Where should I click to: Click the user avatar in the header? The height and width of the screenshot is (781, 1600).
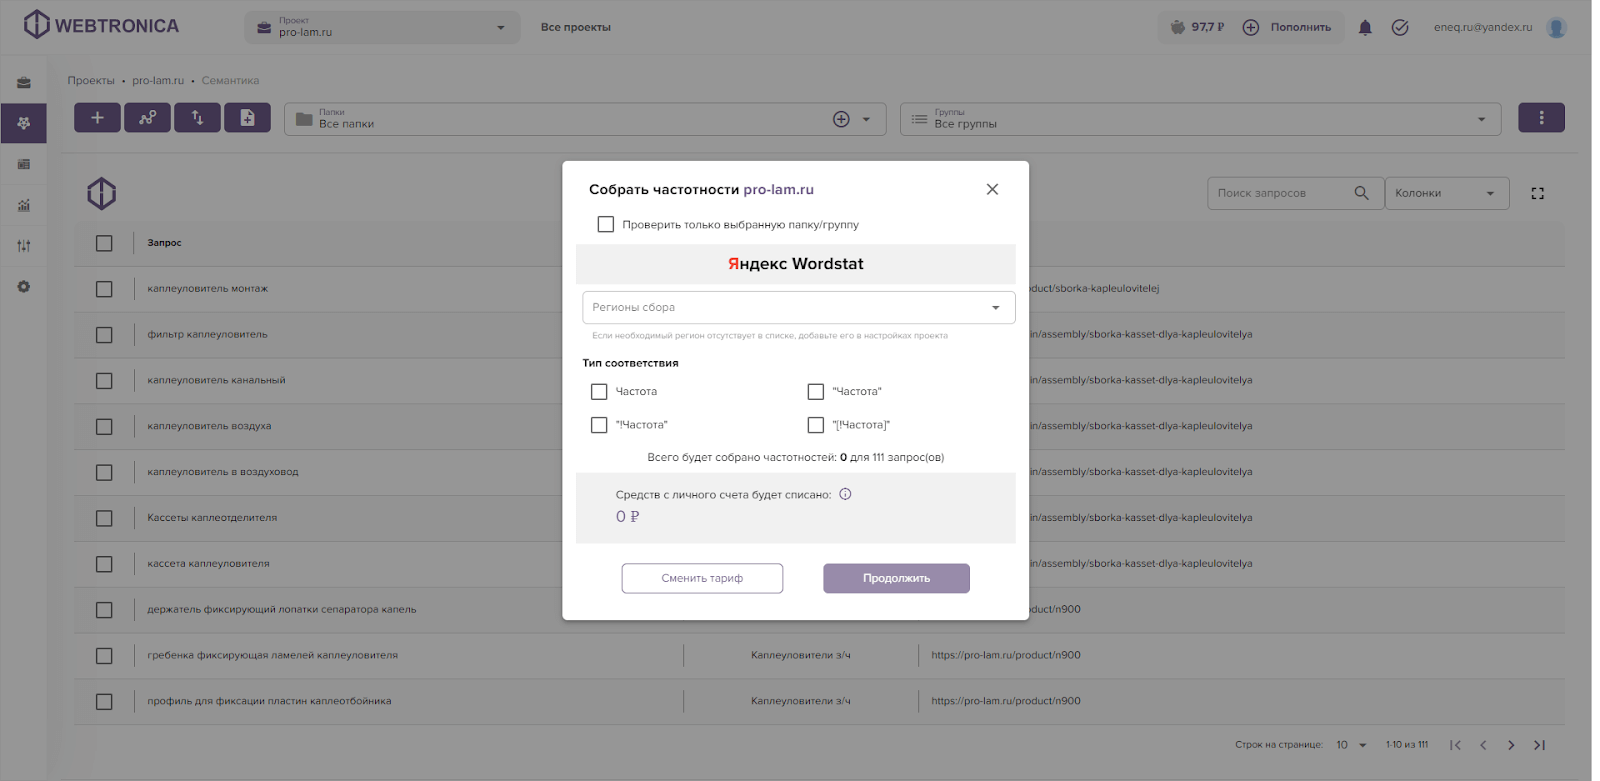point(1556,28)
